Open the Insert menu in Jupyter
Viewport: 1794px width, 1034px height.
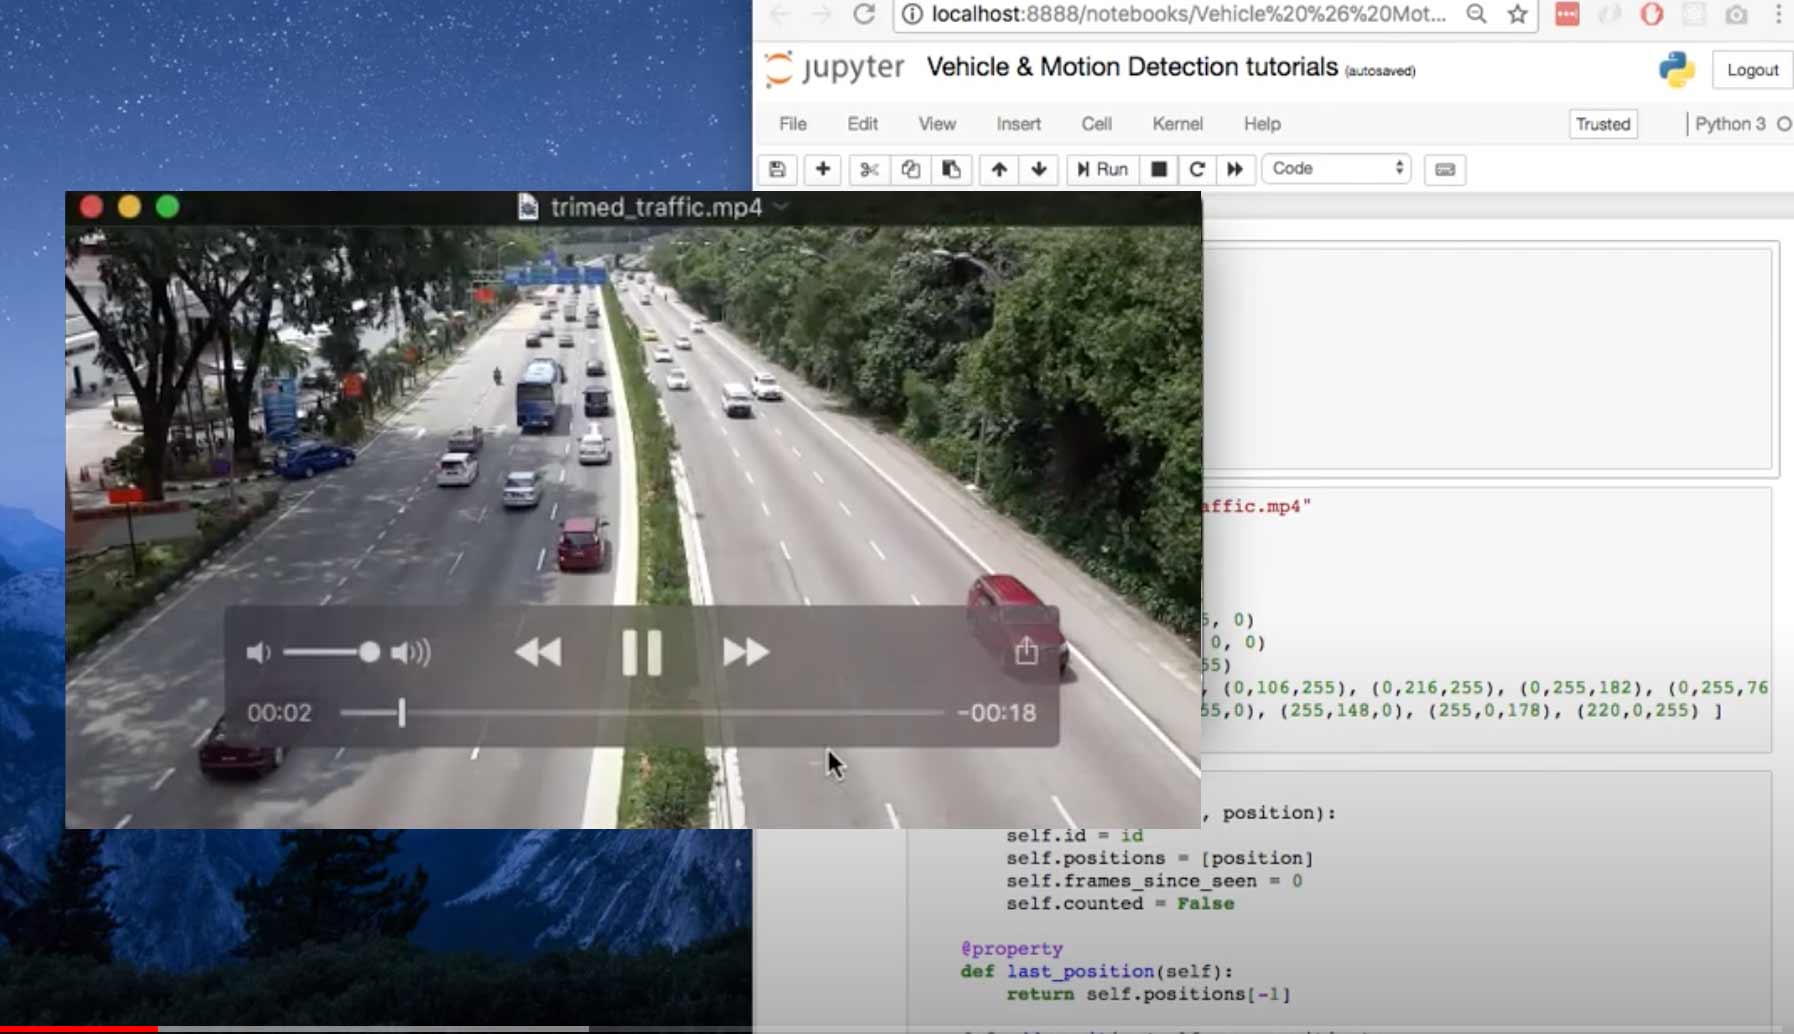1018,124
